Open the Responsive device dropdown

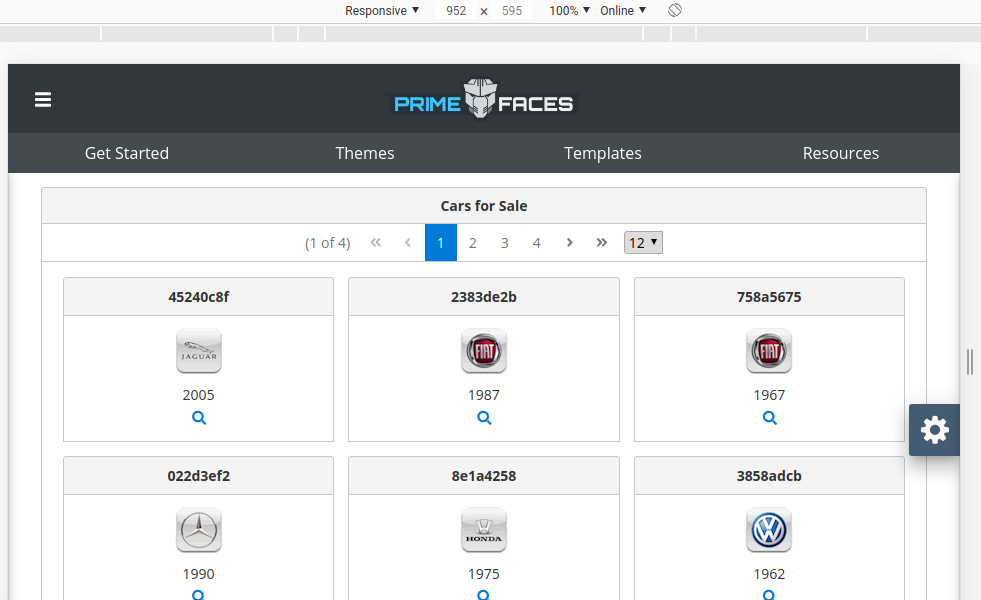(x=382, y=11)
